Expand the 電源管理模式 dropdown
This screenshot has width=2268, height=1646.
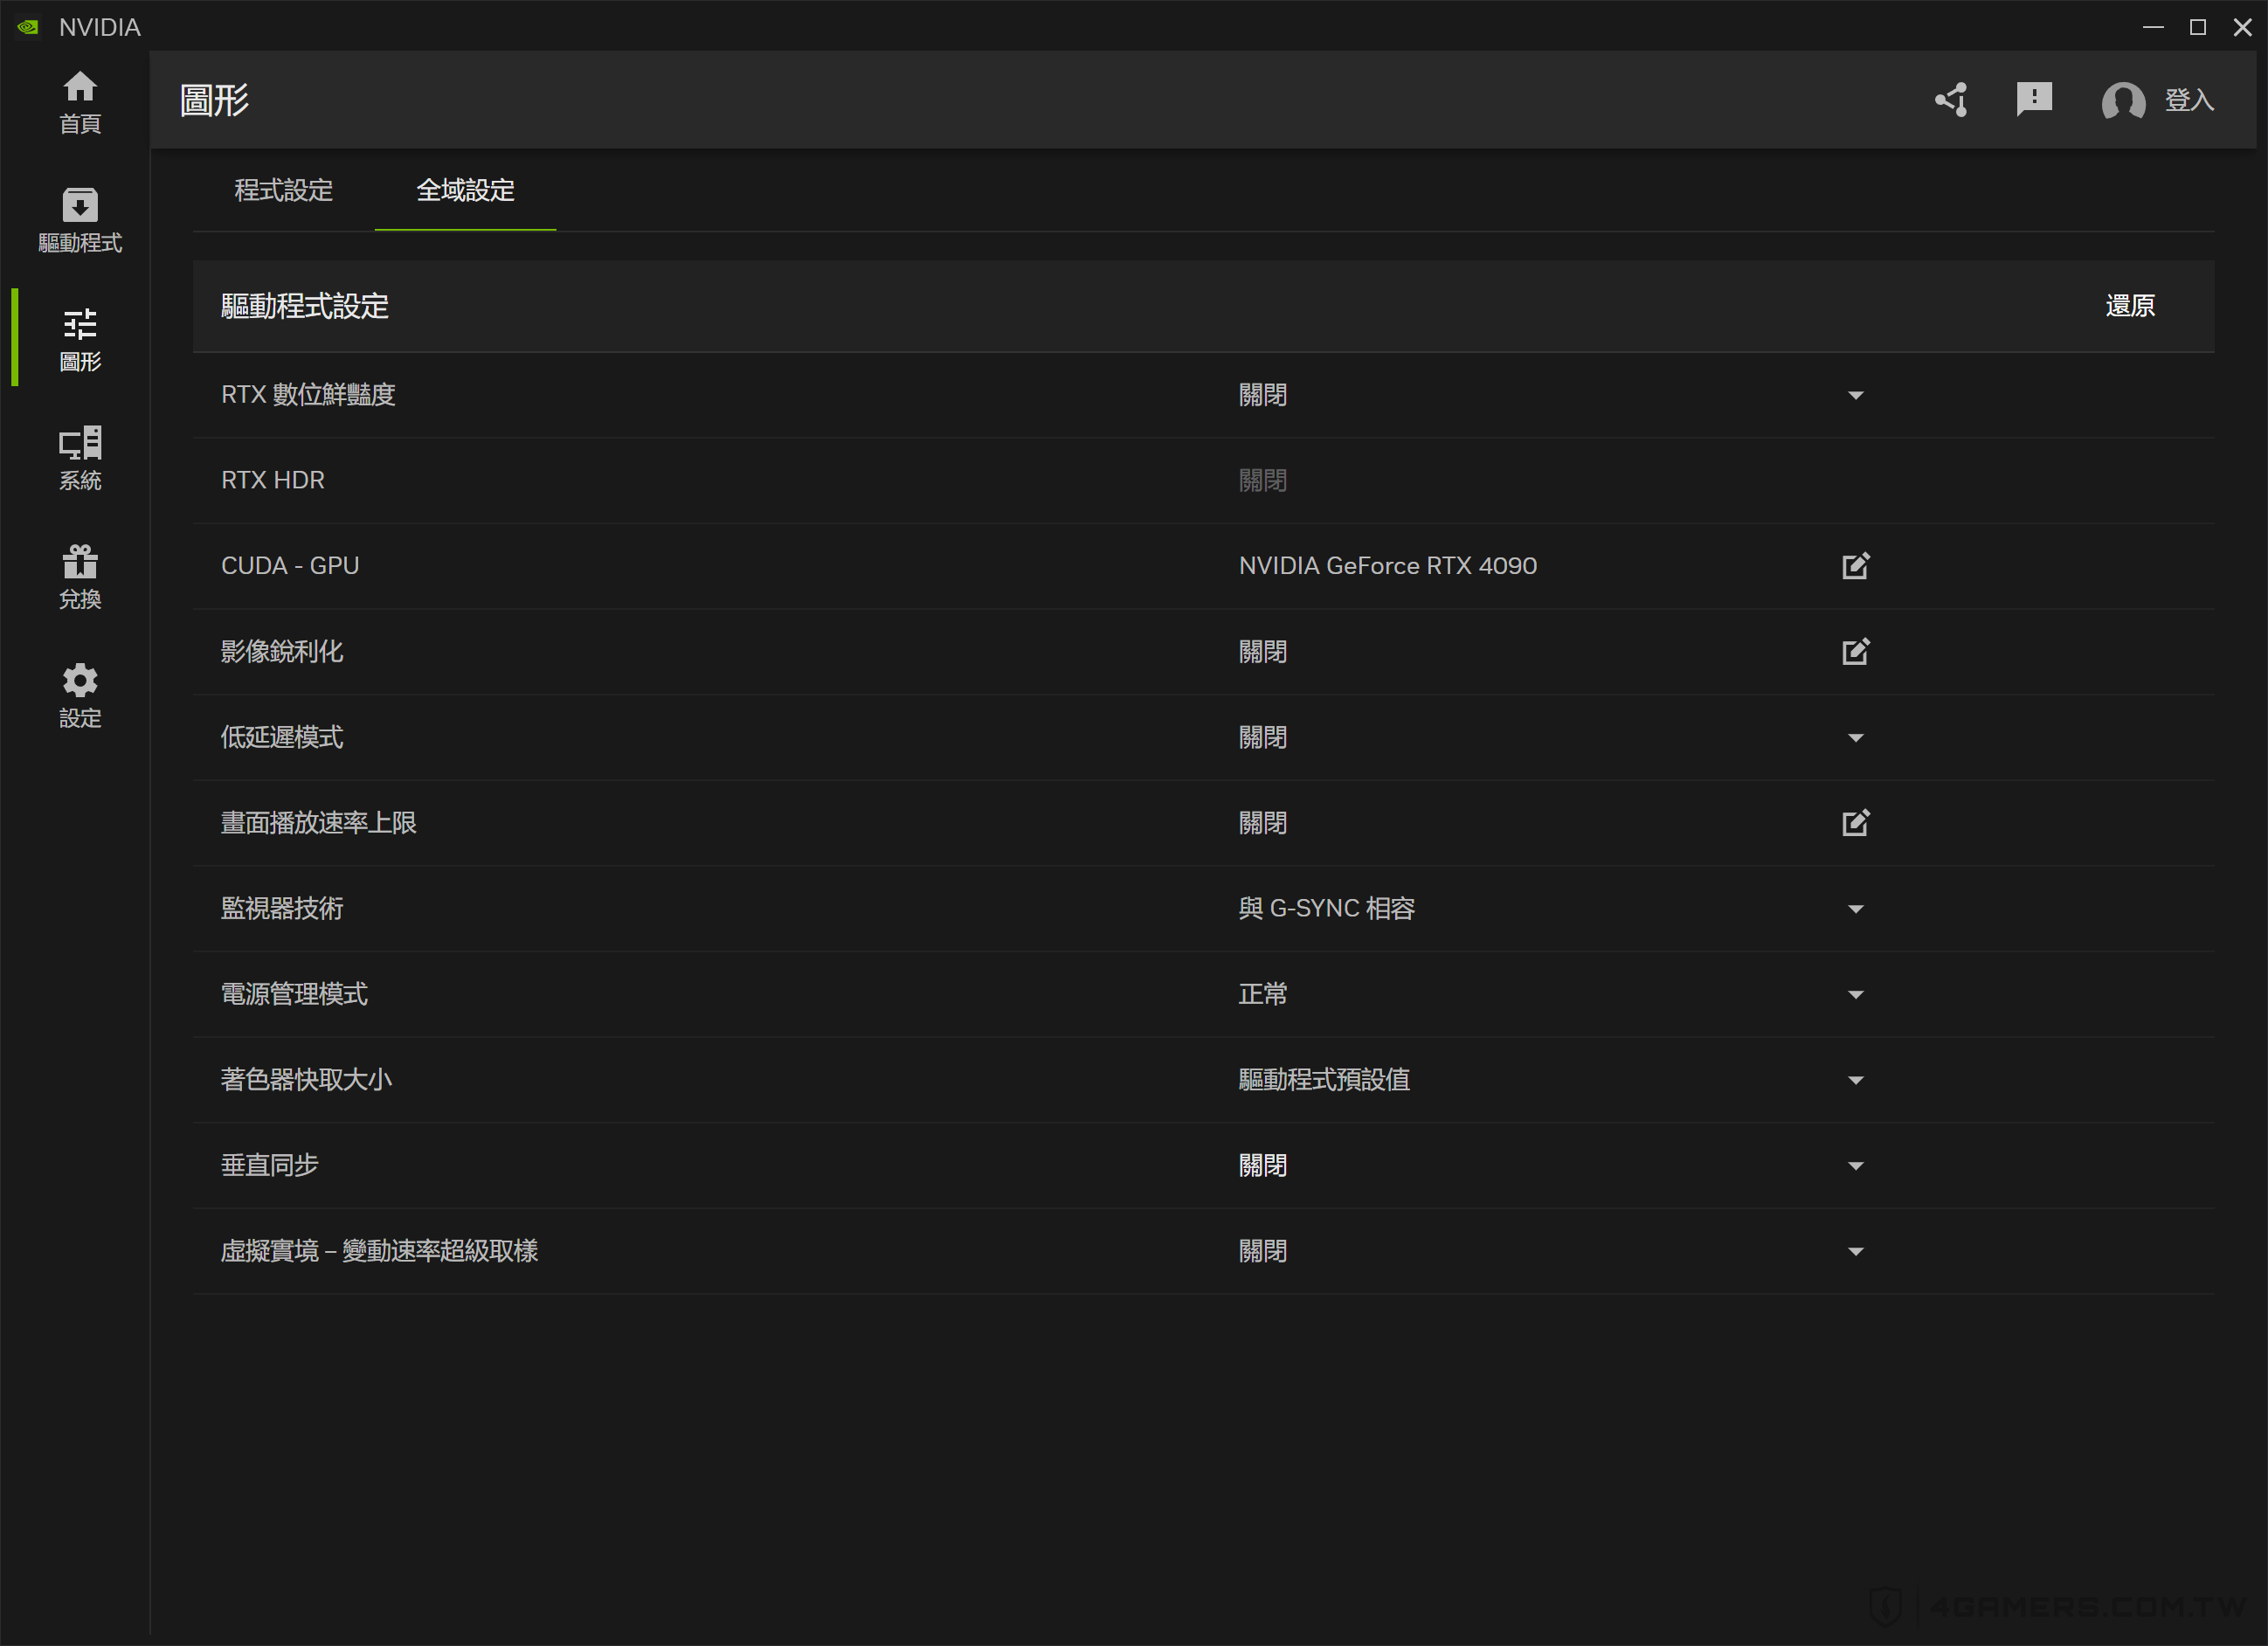[x=1855, y=995]
